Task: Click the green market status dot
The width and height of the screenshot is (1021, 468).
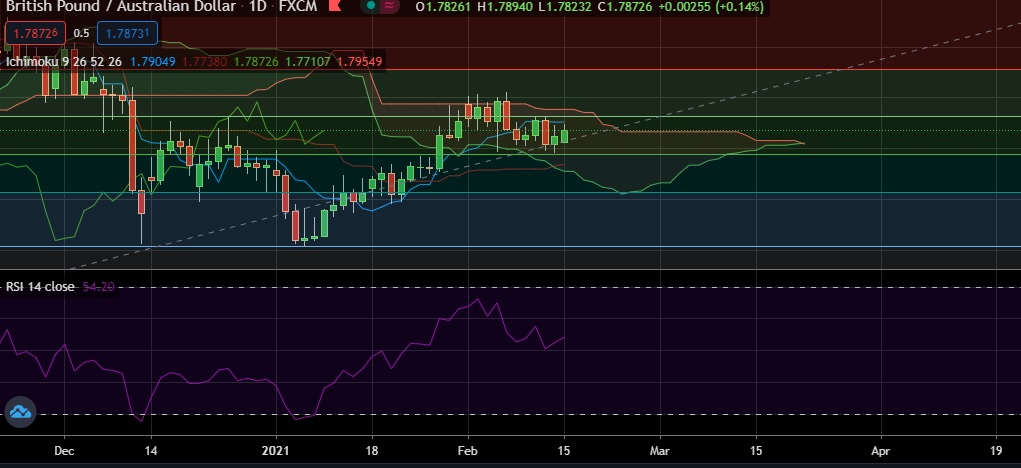Action: point(371,6)
